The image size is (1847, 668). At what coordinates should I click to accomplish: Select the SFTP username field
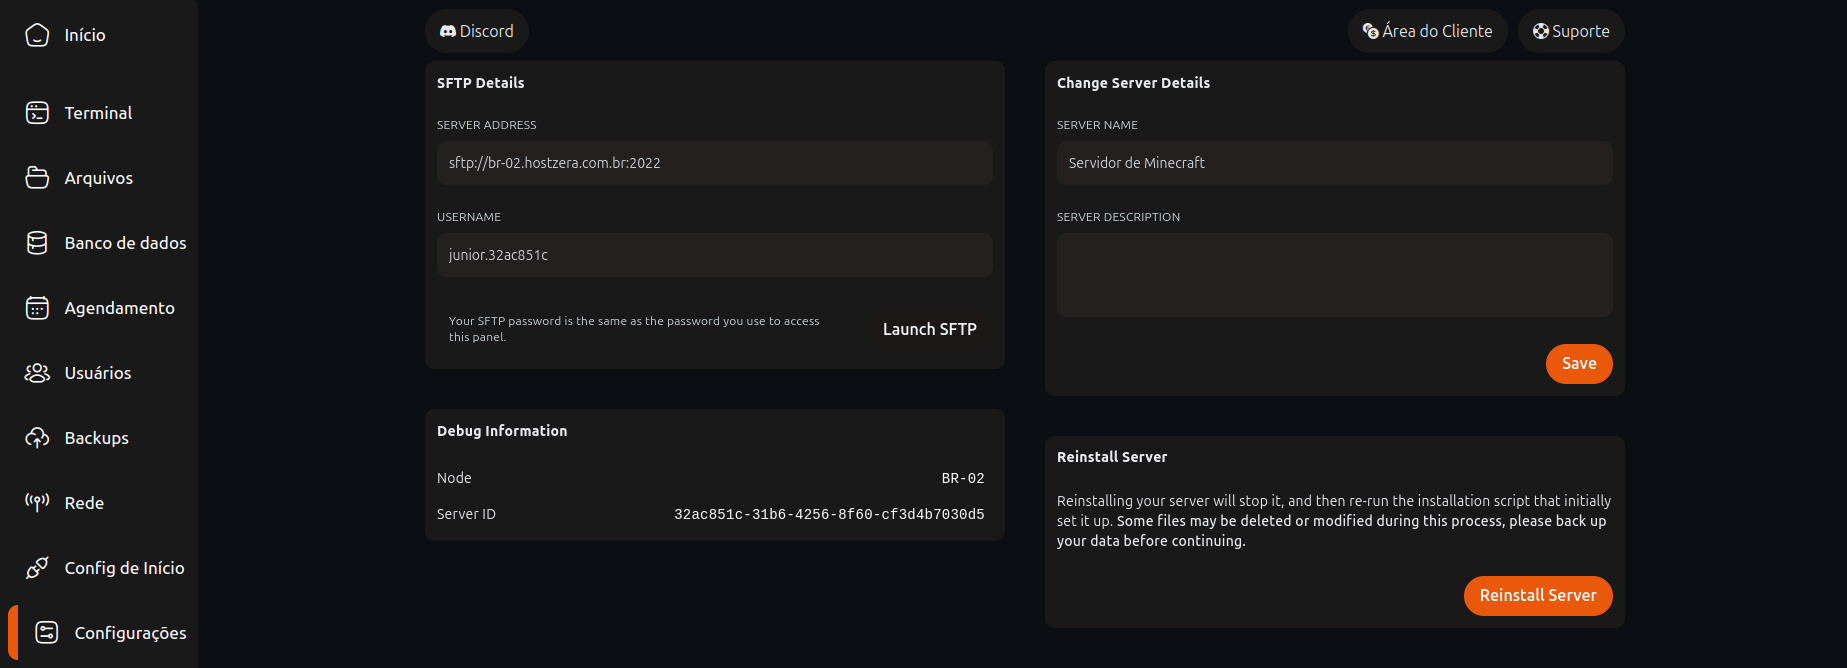coord(714,255)
